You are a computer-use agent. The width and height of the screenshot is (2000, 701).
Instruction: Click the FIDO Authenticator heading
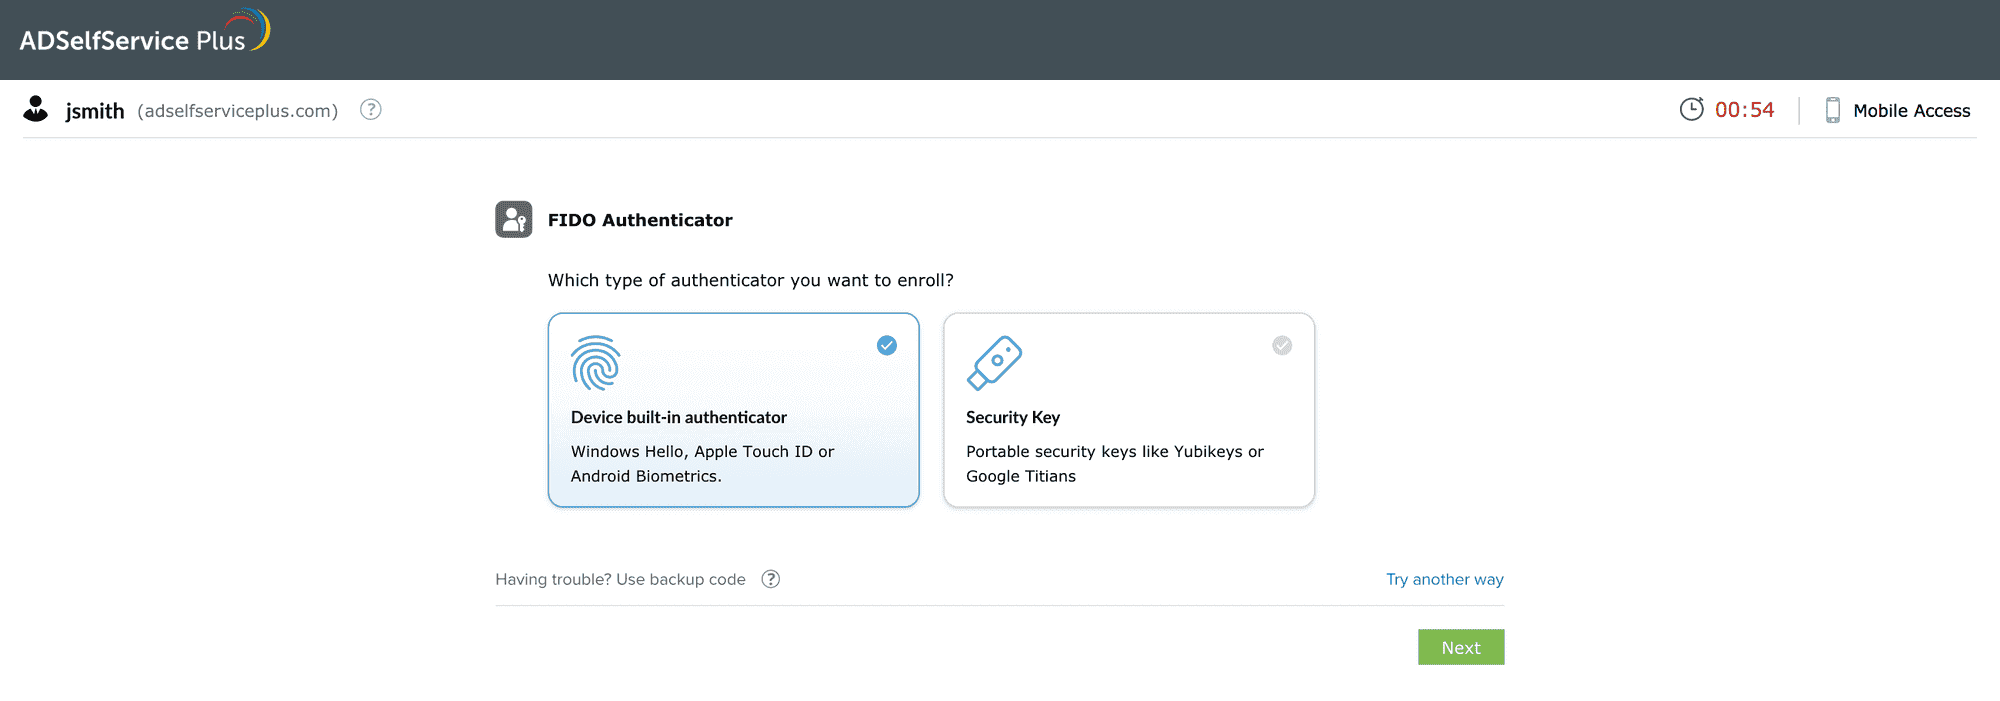pyautogui.click(x=640, y=220)
